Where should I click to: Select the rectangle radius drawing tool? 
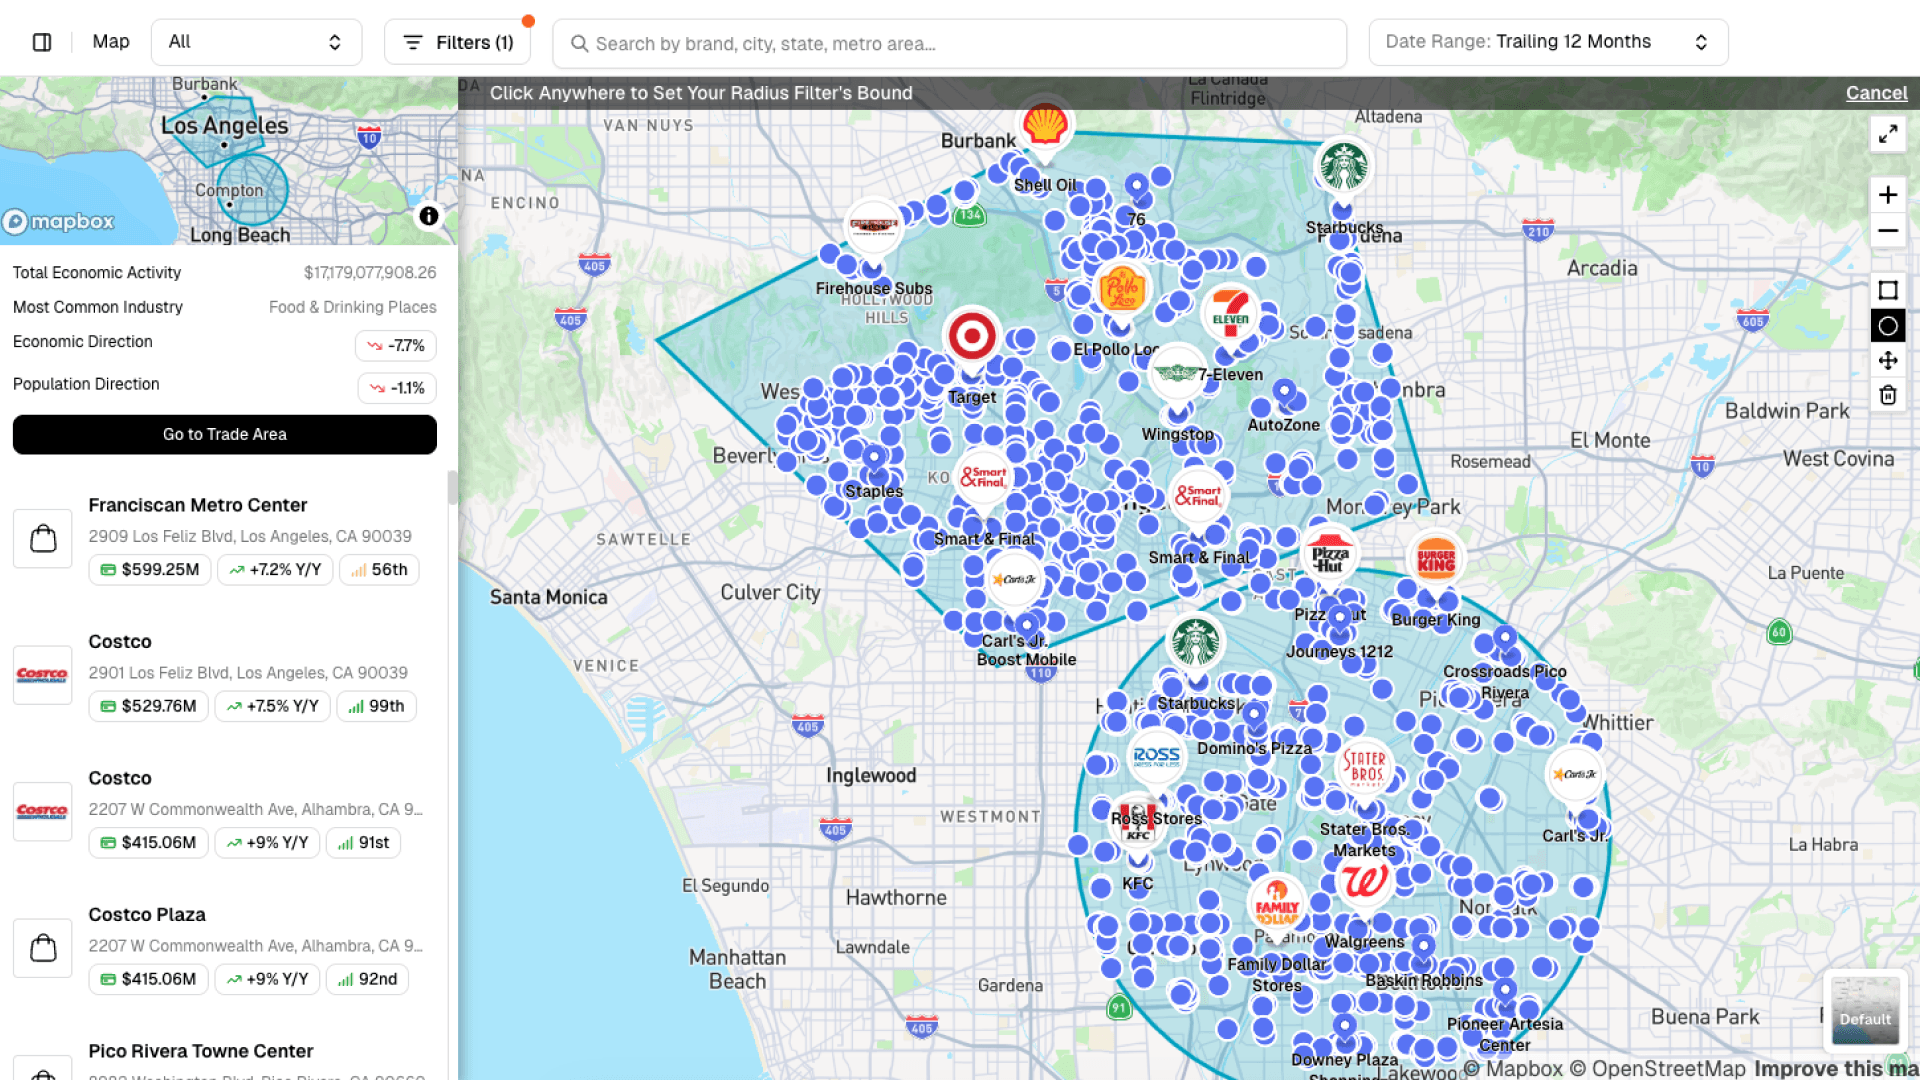pos(1888,291)
